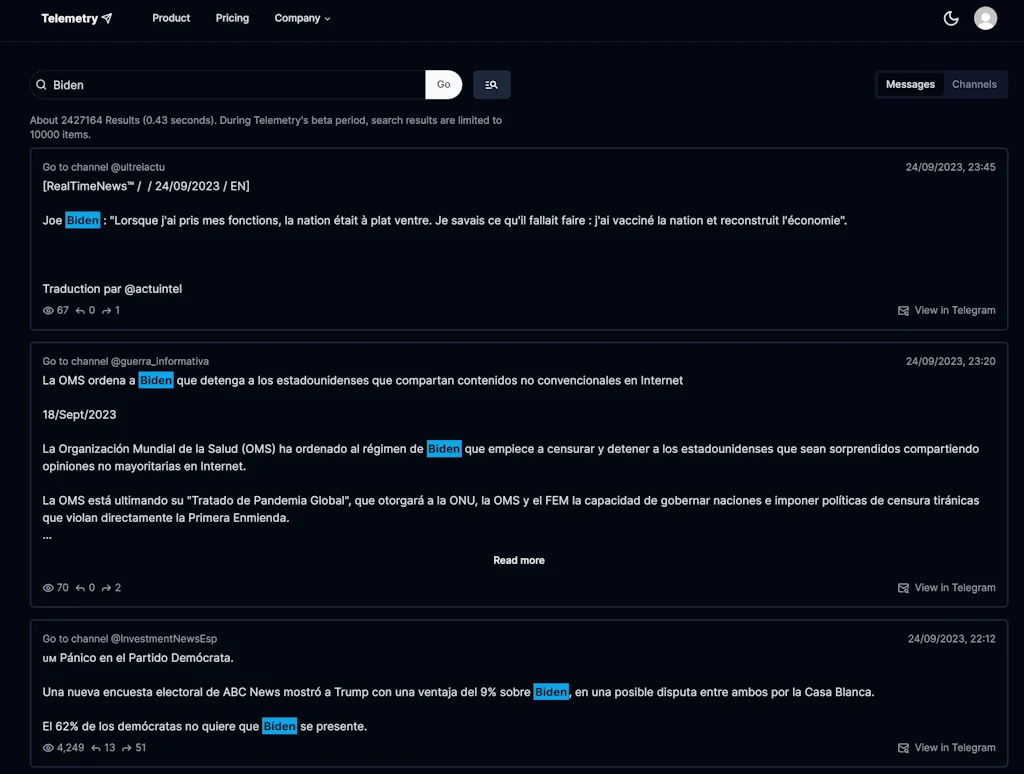
Task: Click the Telegram icon on the @guerra_informativa message
Action: tap(903, 588)
